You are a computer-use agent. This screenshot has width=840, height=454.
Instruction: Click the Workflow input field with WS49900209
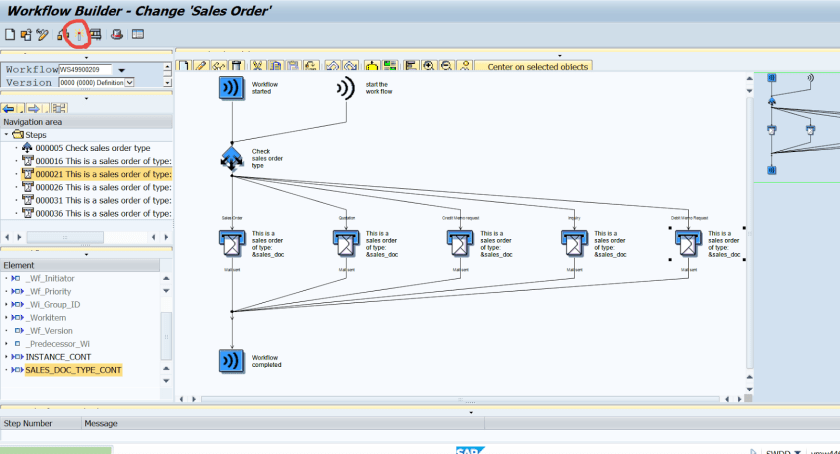[85, 70]
